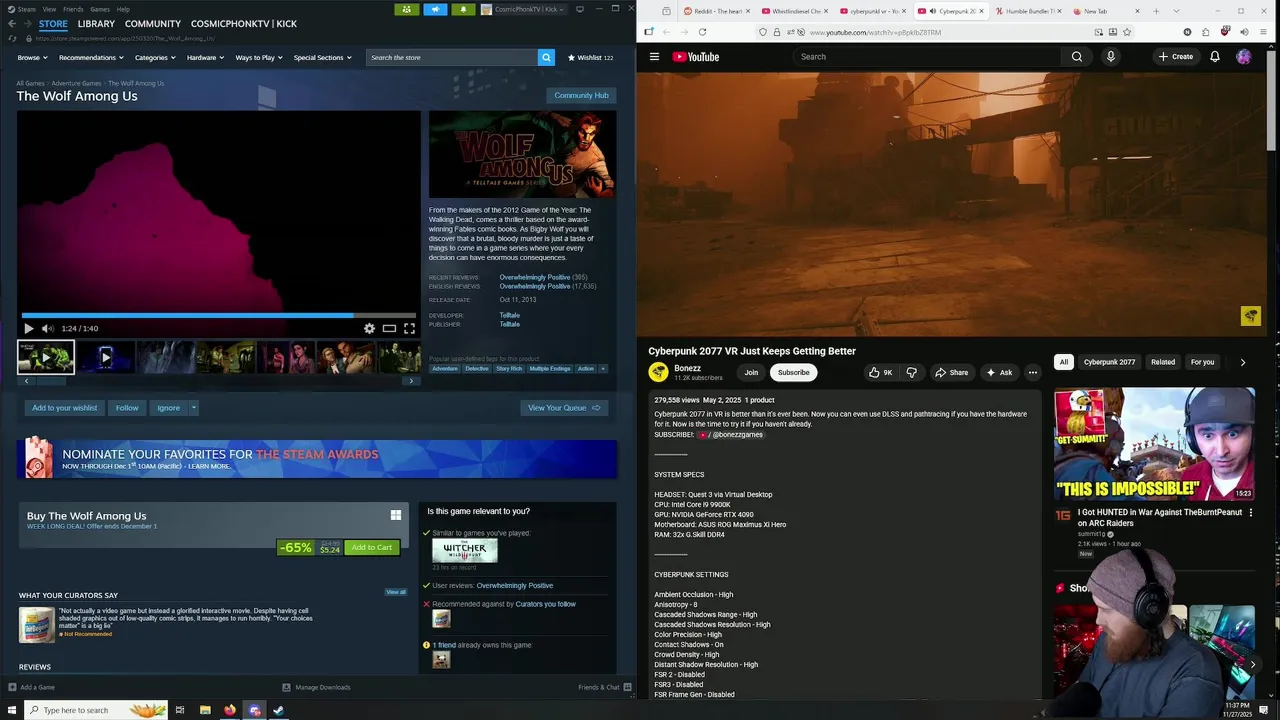
Task: Open the Steam Wishlist
Action: pos(590,57)
